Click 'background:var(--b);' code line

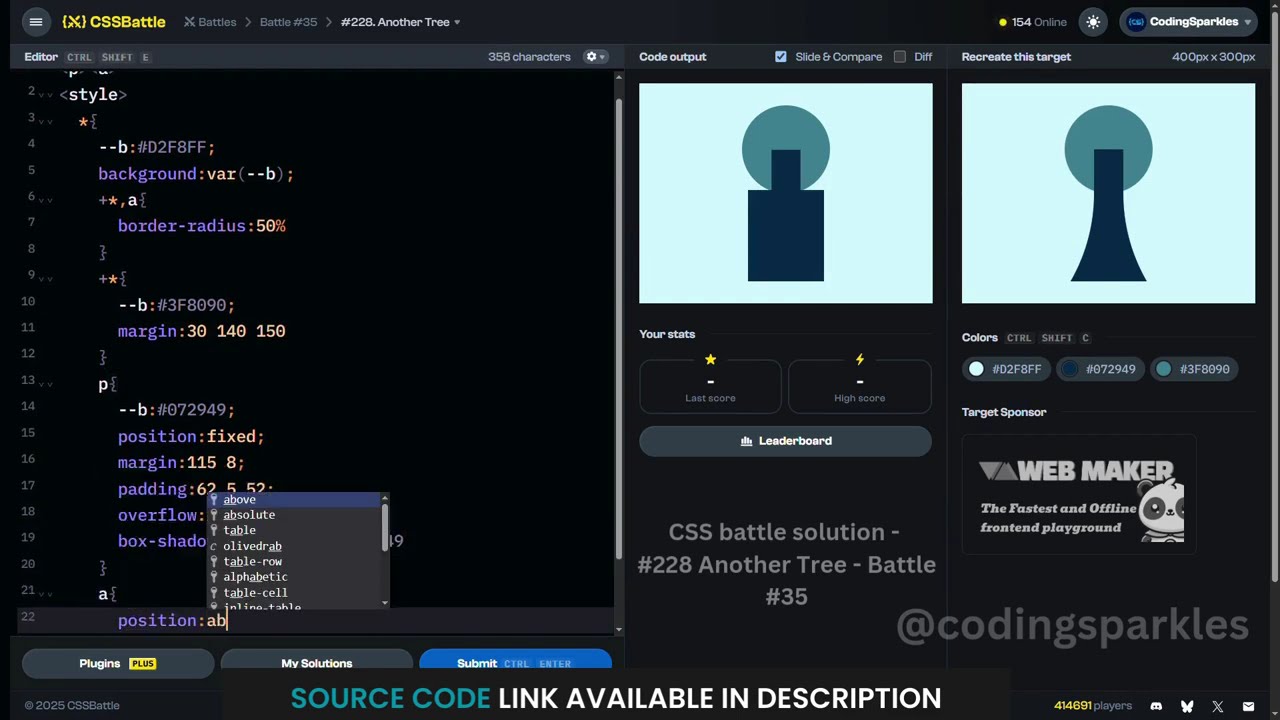[196, 174]
